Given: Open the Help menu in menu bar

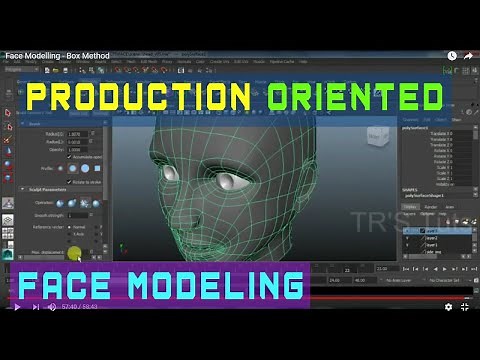Looking at the screenshot, I should click(303, 62).
